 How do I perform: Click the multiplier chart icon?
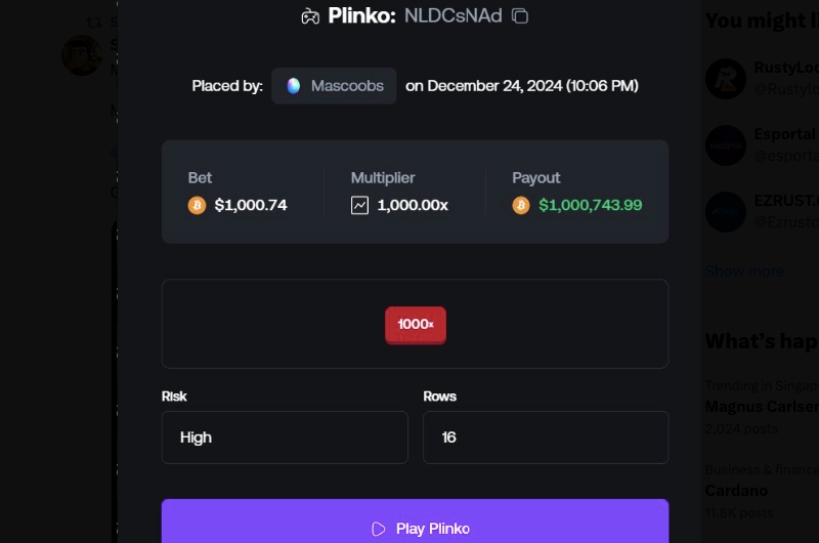click(x=360, y=205)
